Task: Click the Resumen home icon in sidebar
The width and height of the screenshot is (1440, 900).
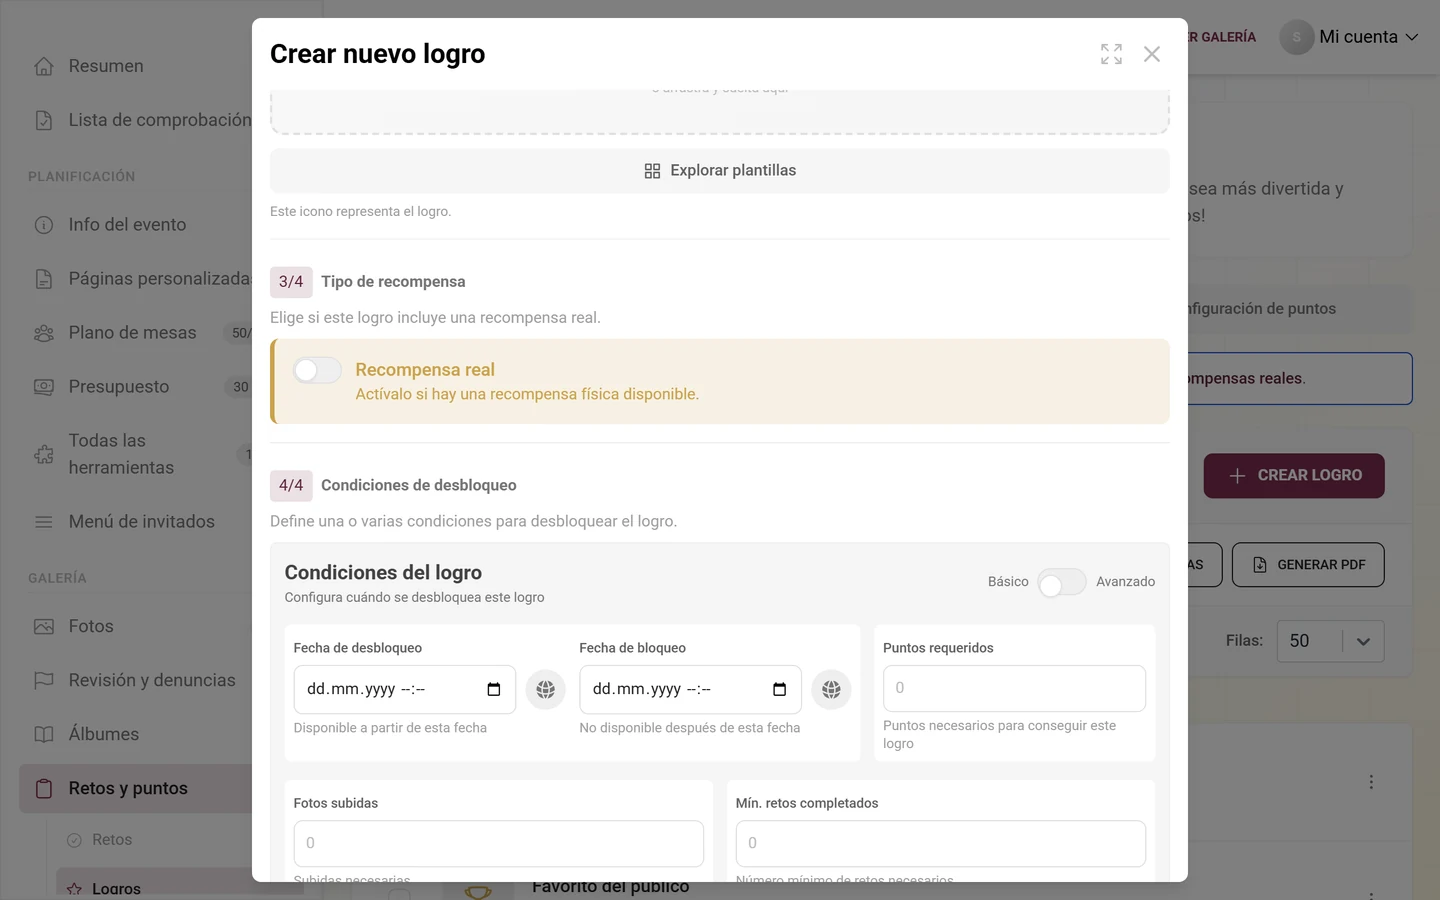Action: click(x=44, y=66)
